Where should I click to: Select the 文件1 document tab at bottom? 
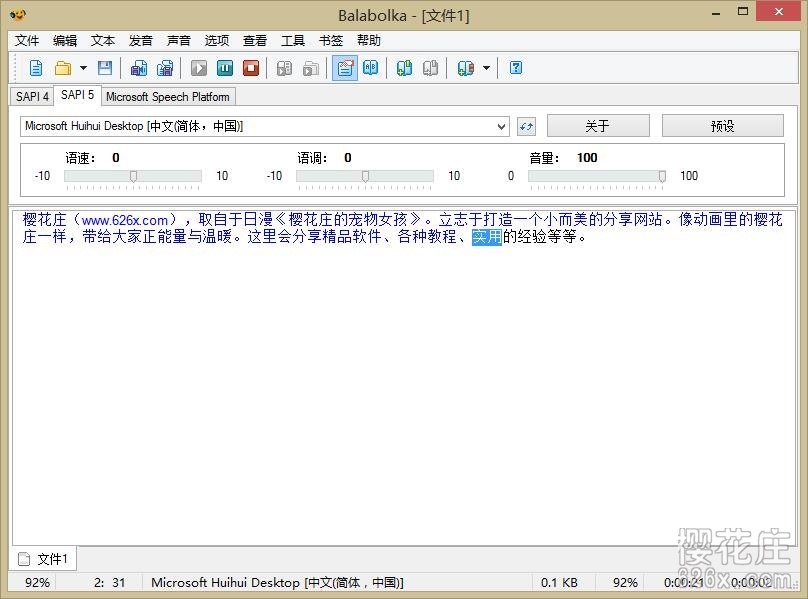[x=43, y=559]
